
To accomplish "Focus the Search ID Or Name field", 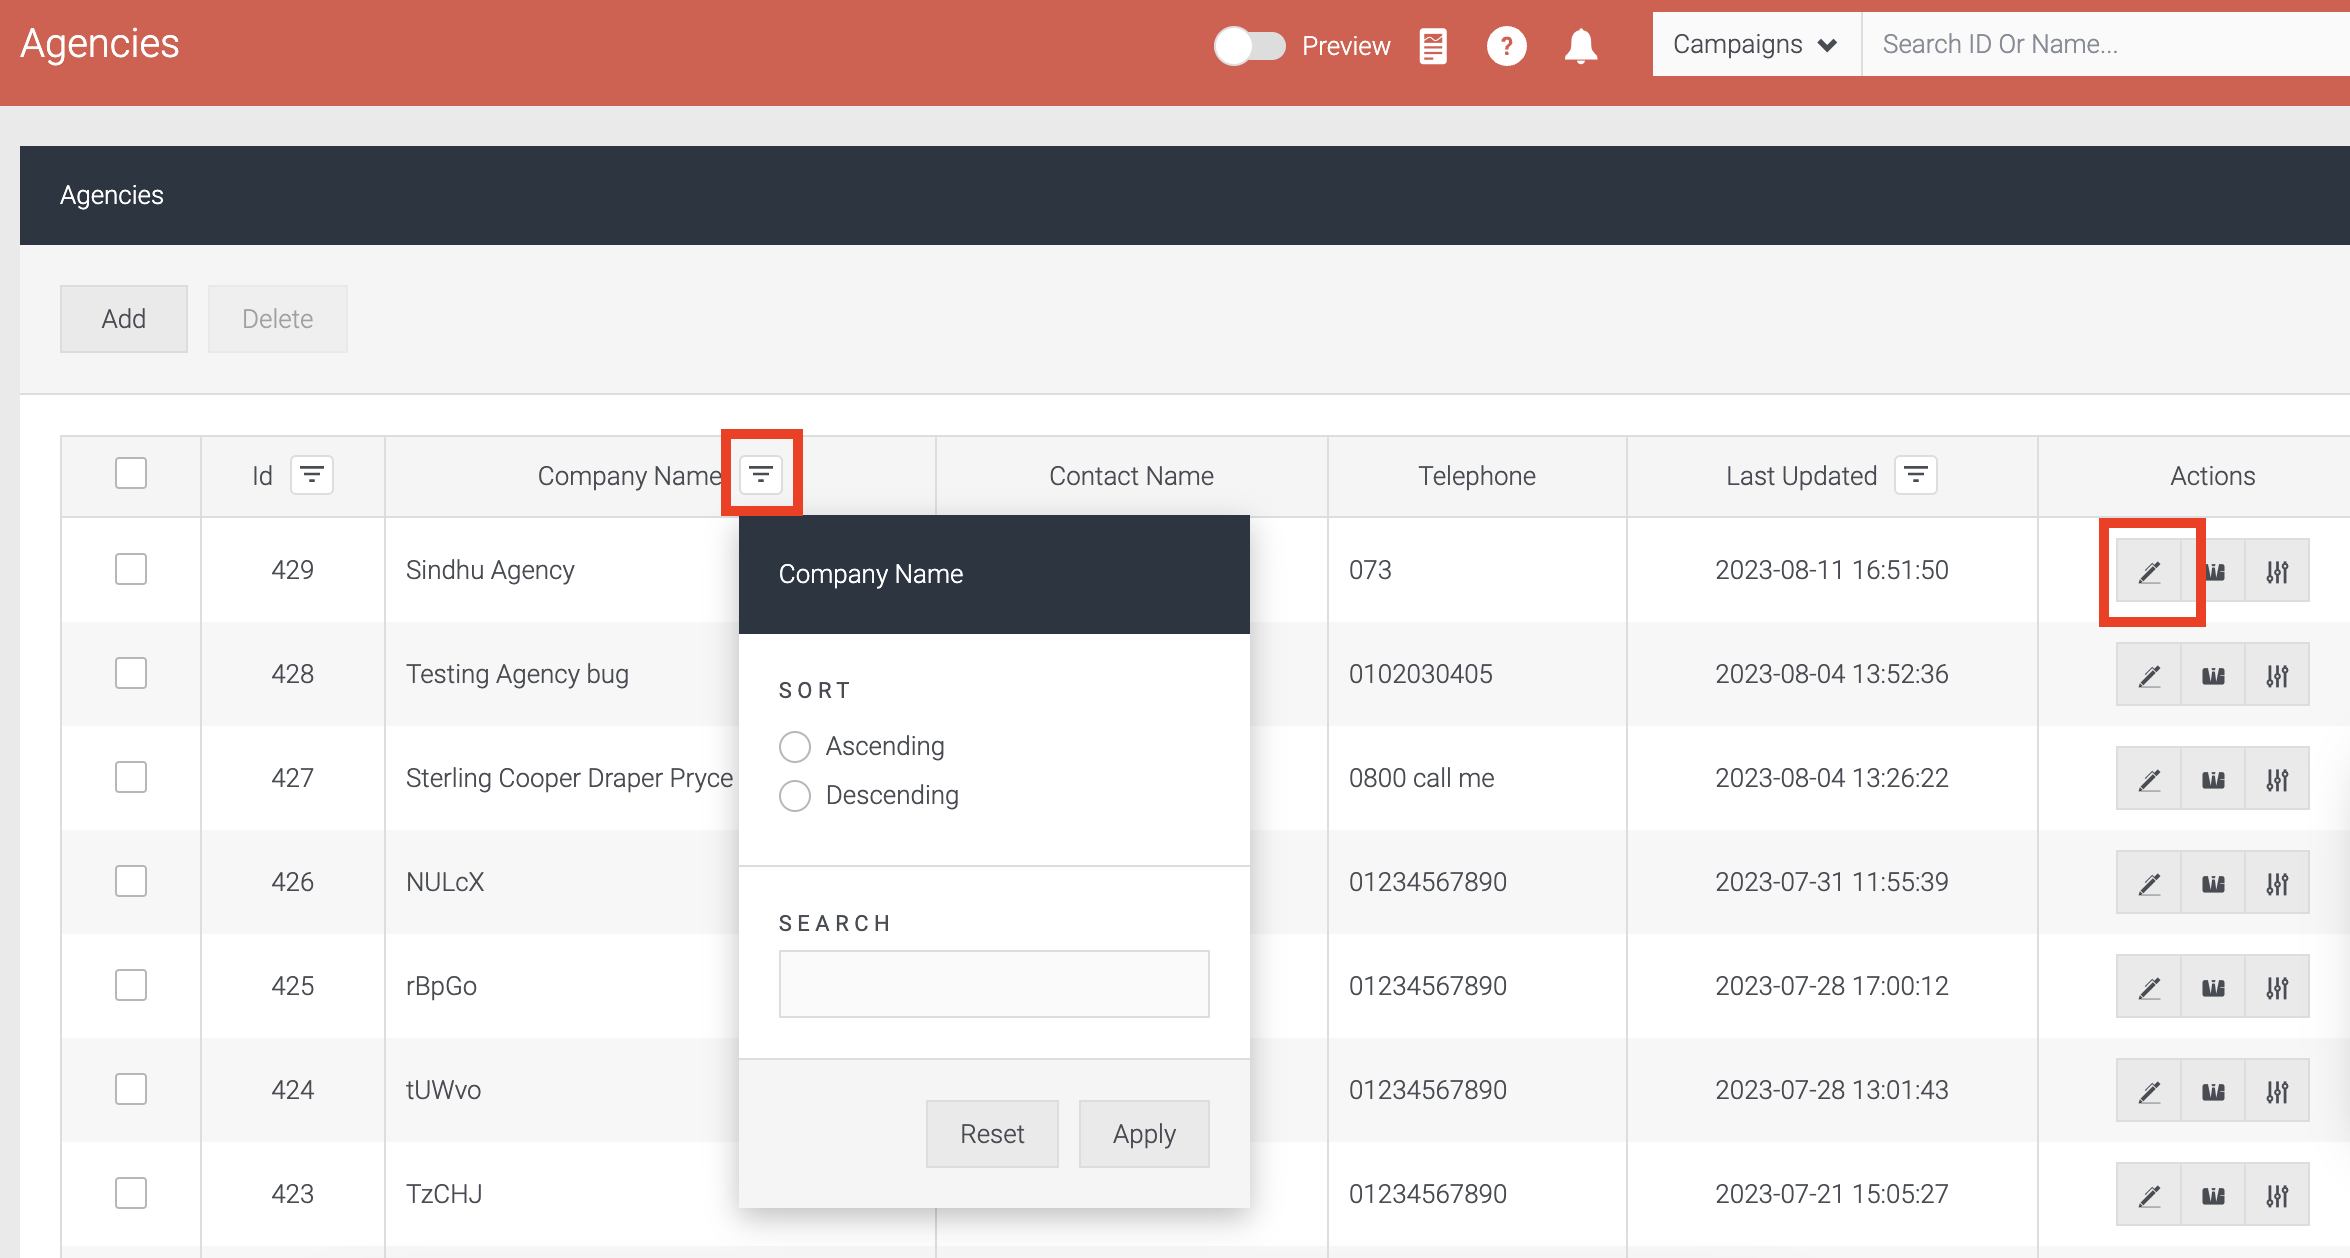I will 2105,44.
